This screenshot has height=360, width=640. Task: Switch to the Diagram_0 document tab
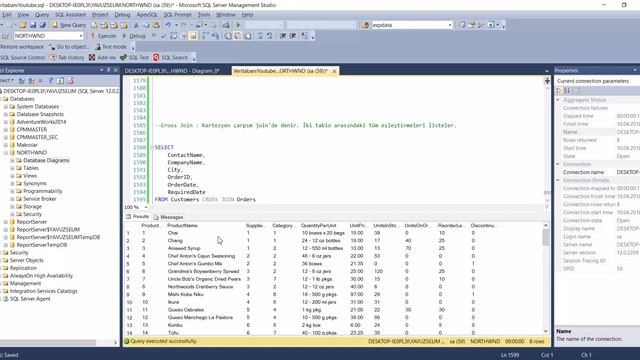pyautogui.click(x=172, y=71)
